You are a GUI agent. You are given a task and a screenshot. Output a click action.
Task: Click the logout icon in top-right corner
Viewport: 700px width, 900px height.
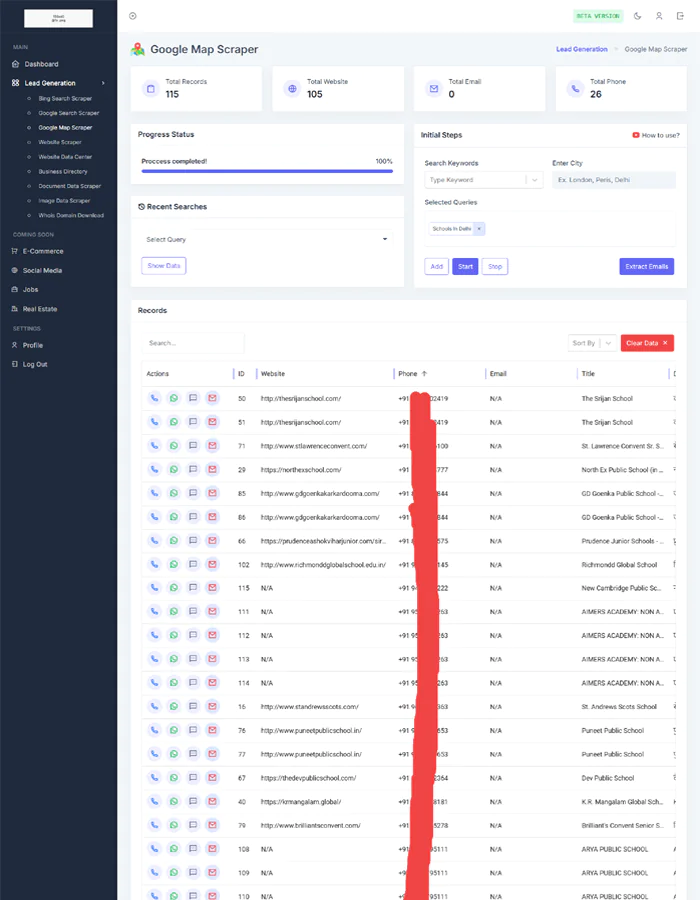[681, 16]
